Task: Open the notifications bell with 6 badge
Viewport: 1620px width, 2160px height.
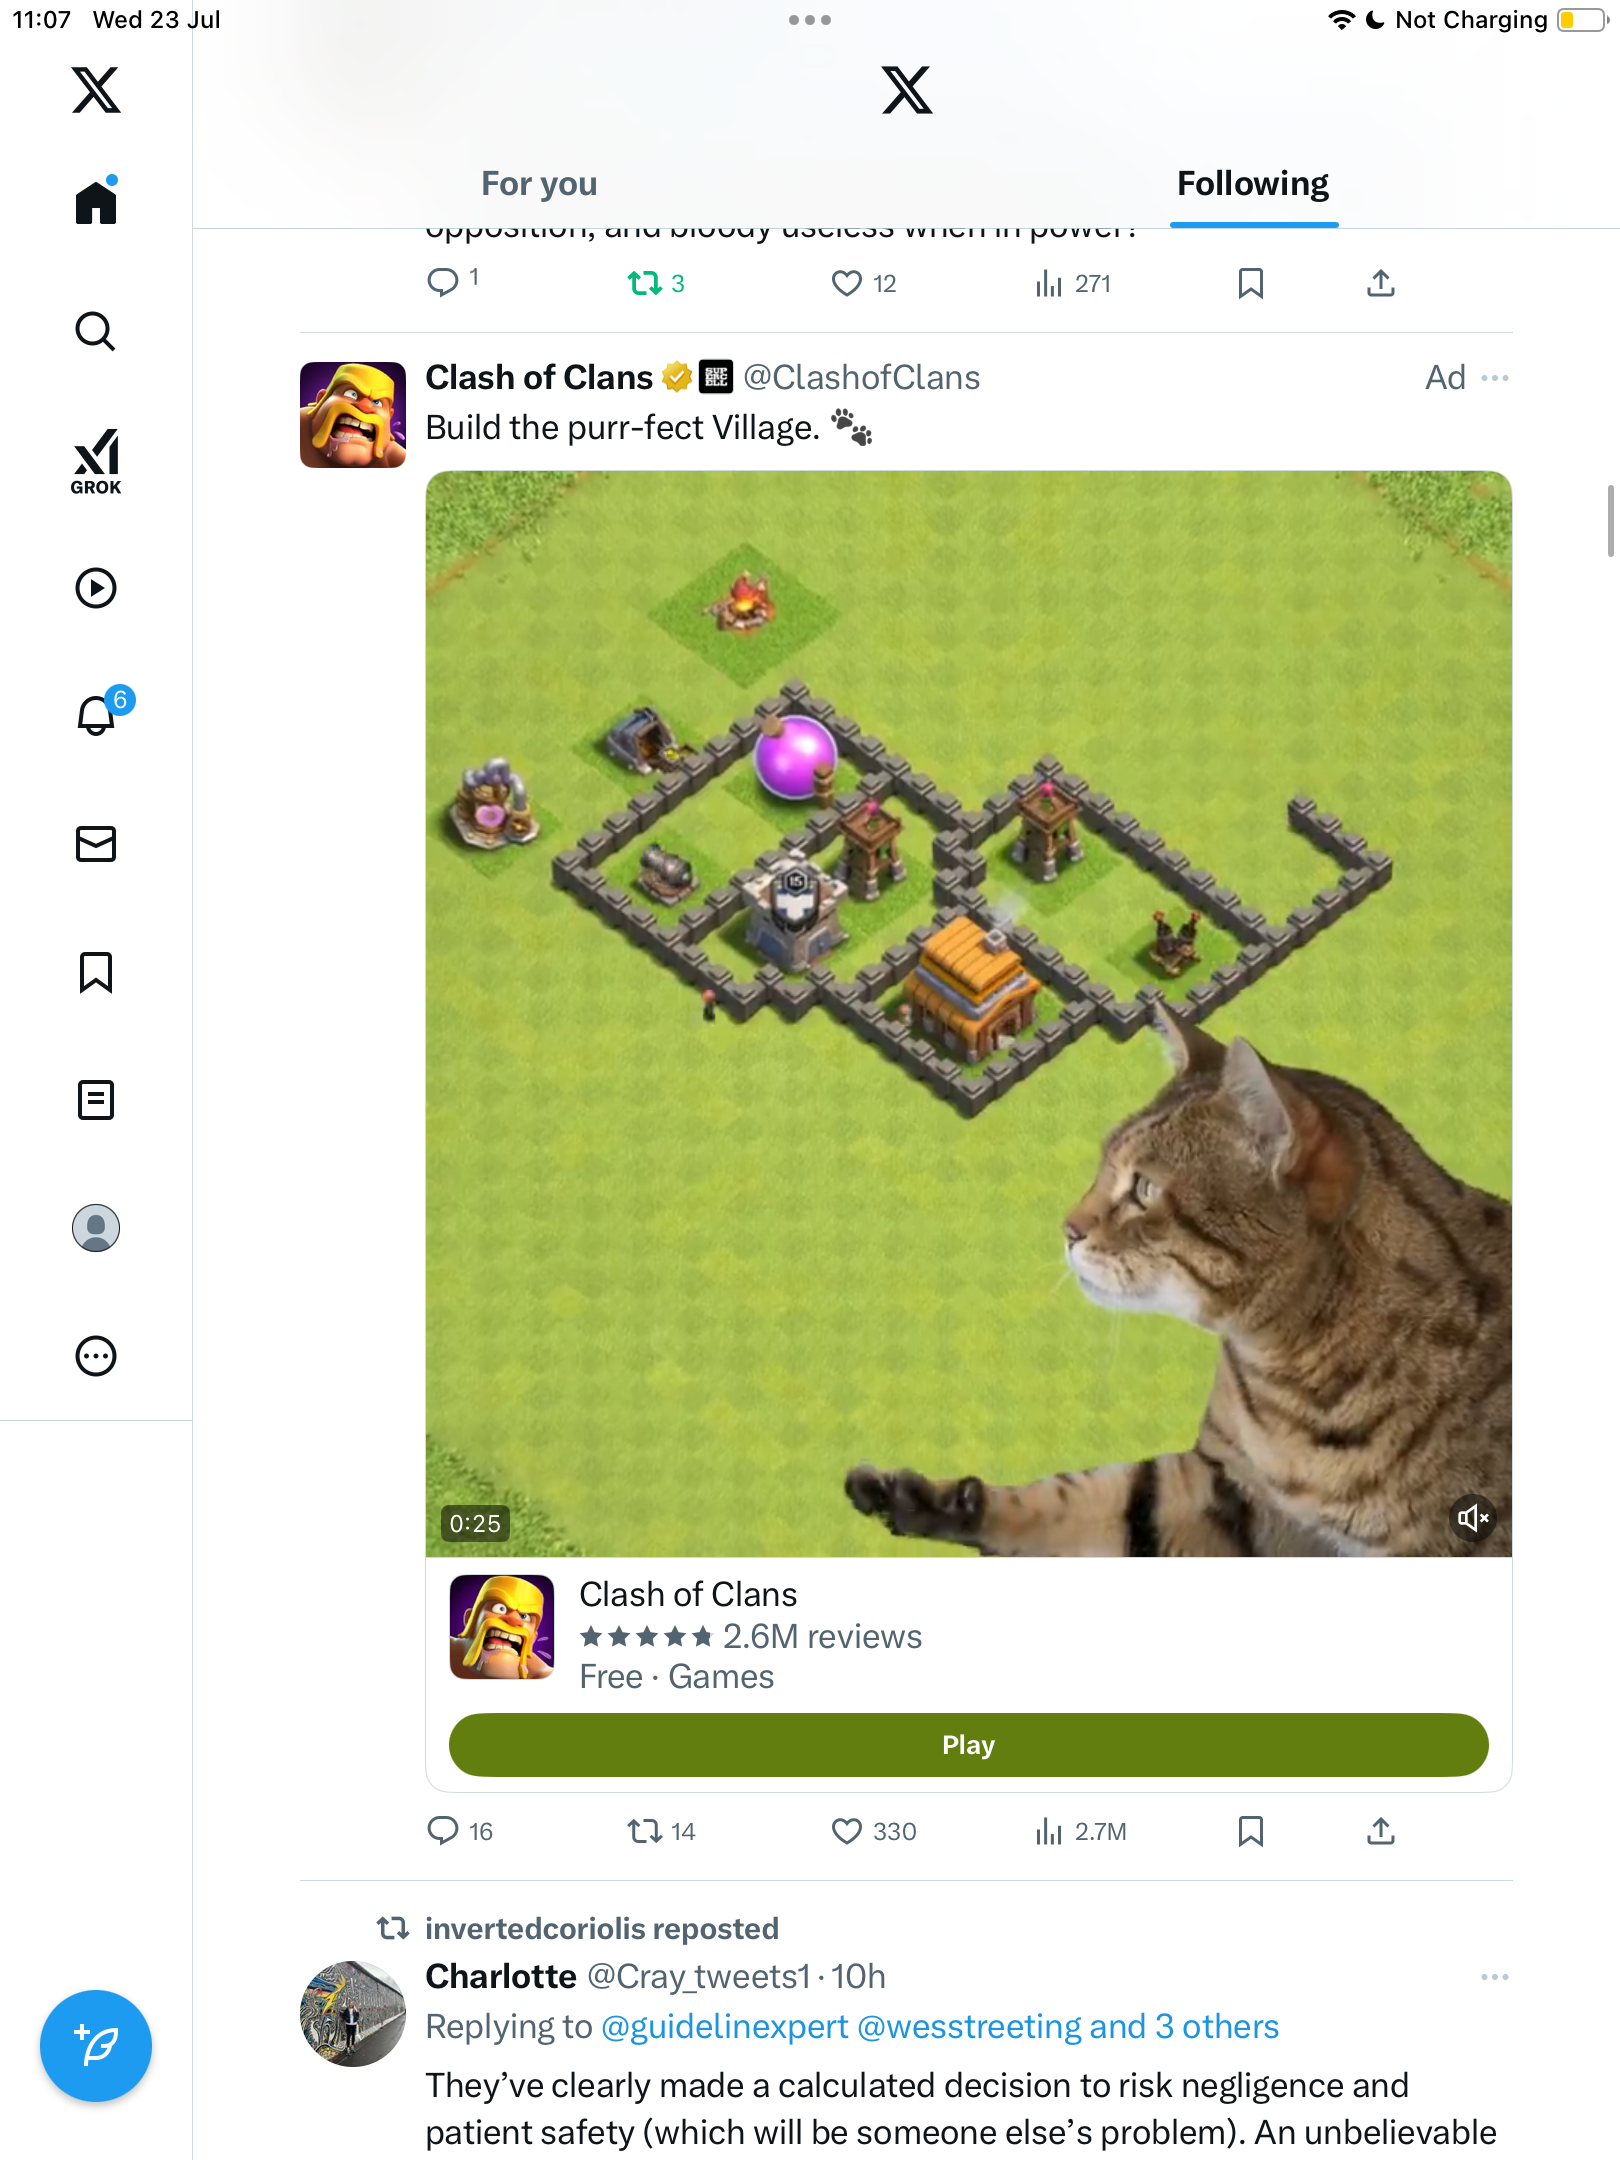Action: pos(100,714)
